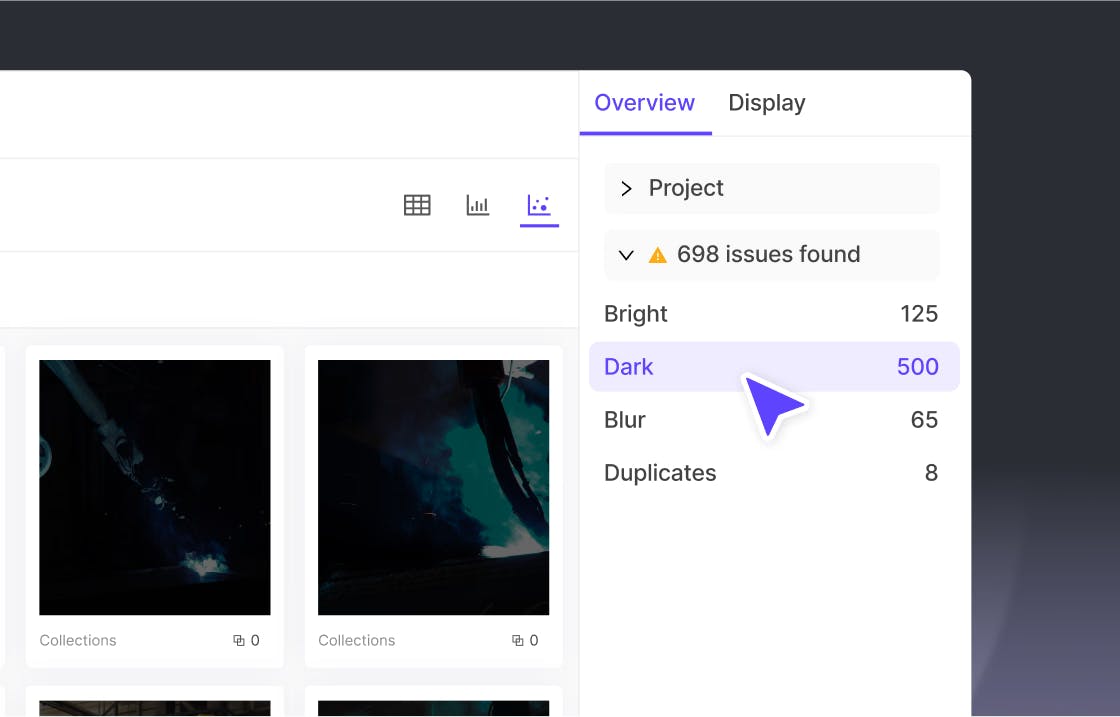
Task: Open the Display tab
Action: (766, 103)
